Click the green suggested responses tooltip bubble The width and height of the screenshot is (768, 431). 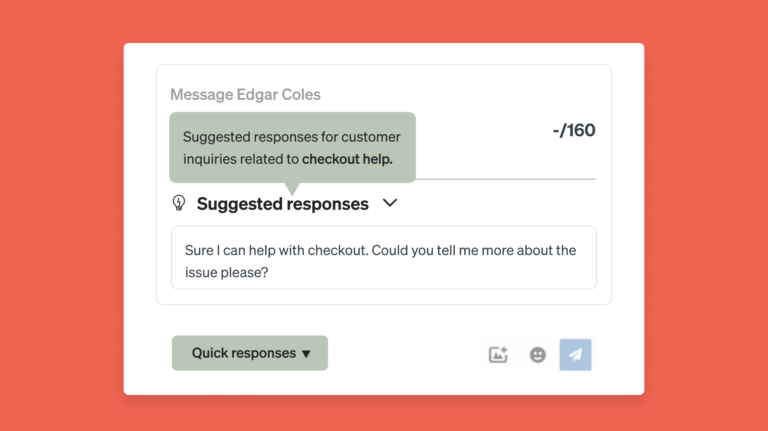(x=292, y=147)
